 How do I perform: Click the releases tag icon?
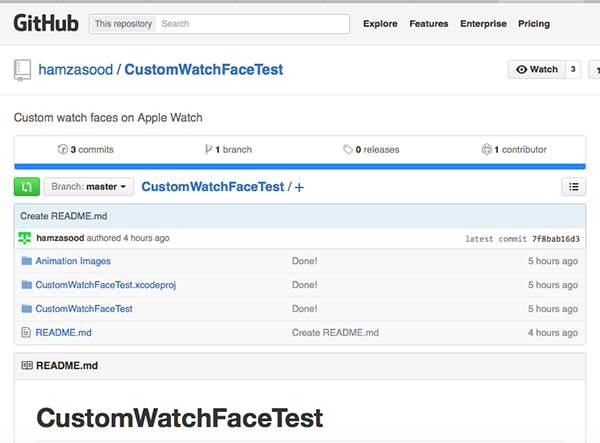pyautogui.click(x=347, y=149)
